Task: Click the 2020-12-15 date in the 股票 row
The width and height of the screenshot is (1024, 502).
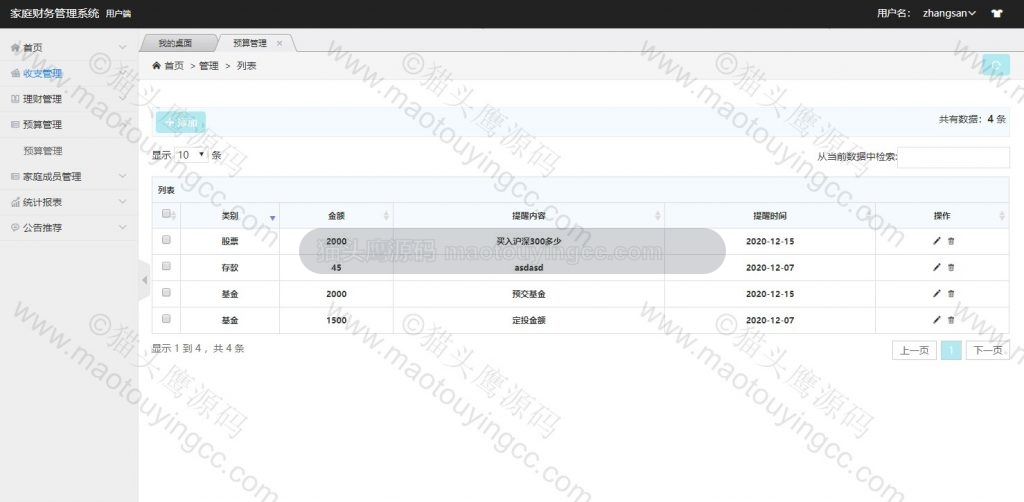Action: coord(770,242)
